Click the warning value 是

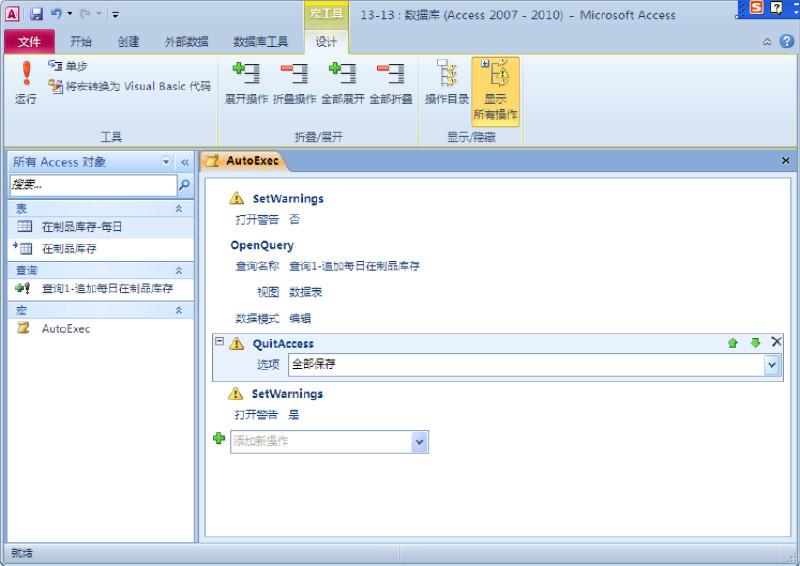[293, 414]
